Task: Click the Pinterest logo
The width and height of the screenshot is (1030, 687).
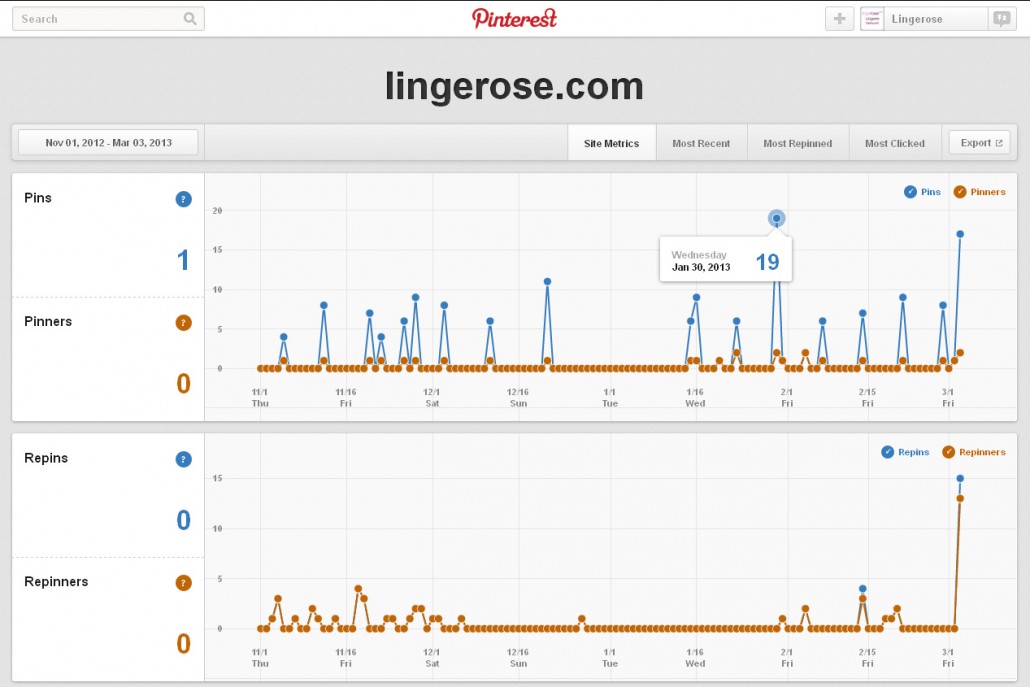Action: click(x=514, y=18)
